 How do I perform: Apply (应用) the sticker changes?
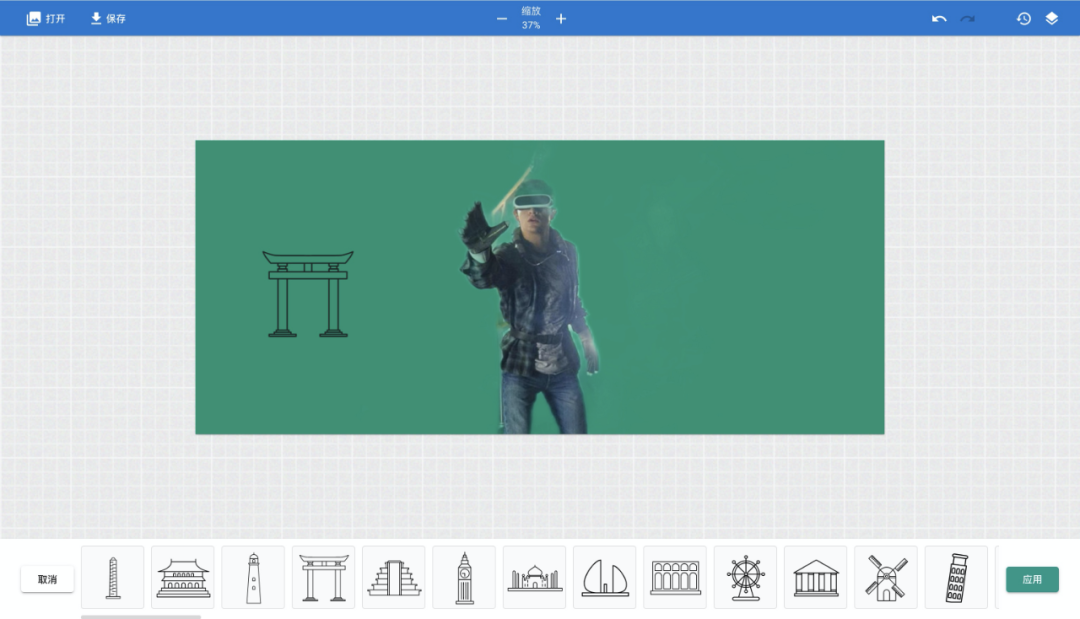click(x=1032, y=579)
